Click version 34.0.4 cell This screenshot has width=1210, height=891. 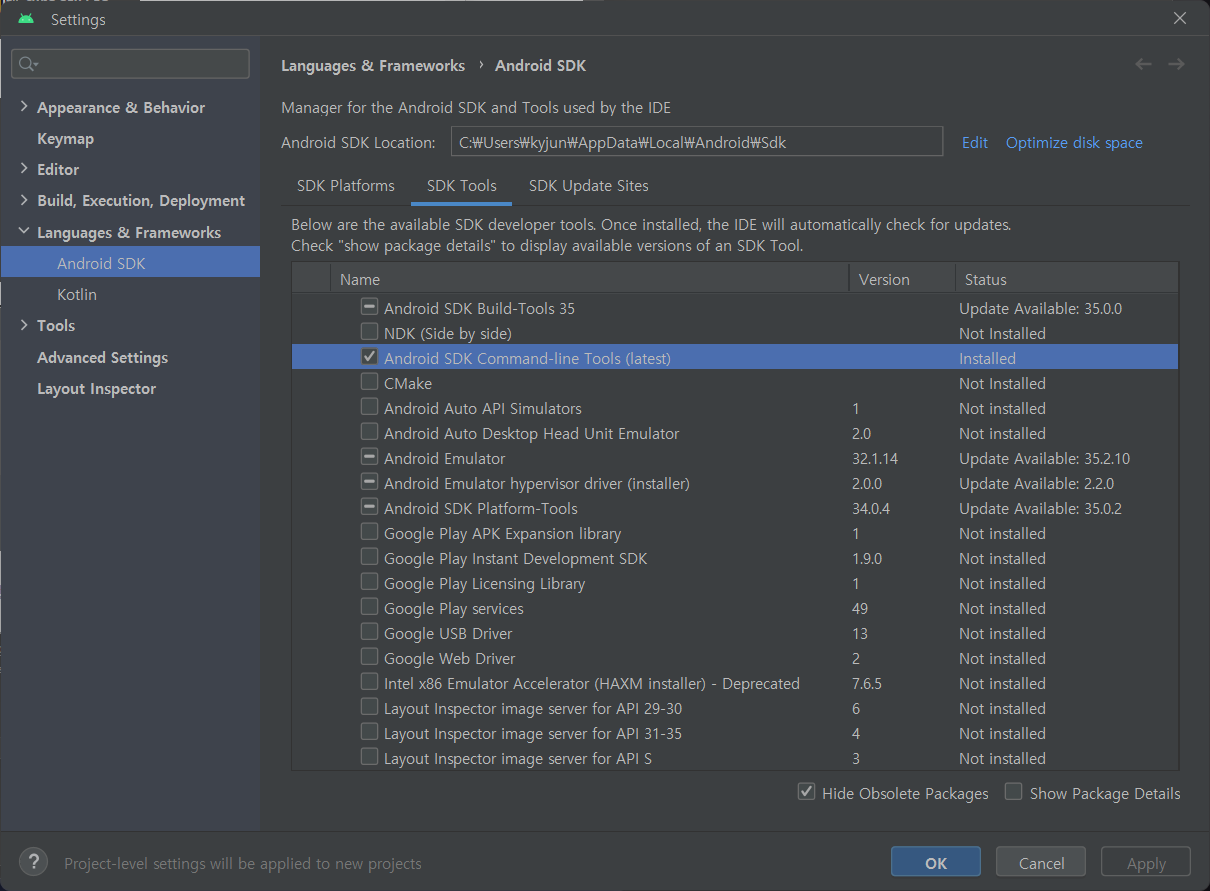pyautogui.click(x=871, y=508)
